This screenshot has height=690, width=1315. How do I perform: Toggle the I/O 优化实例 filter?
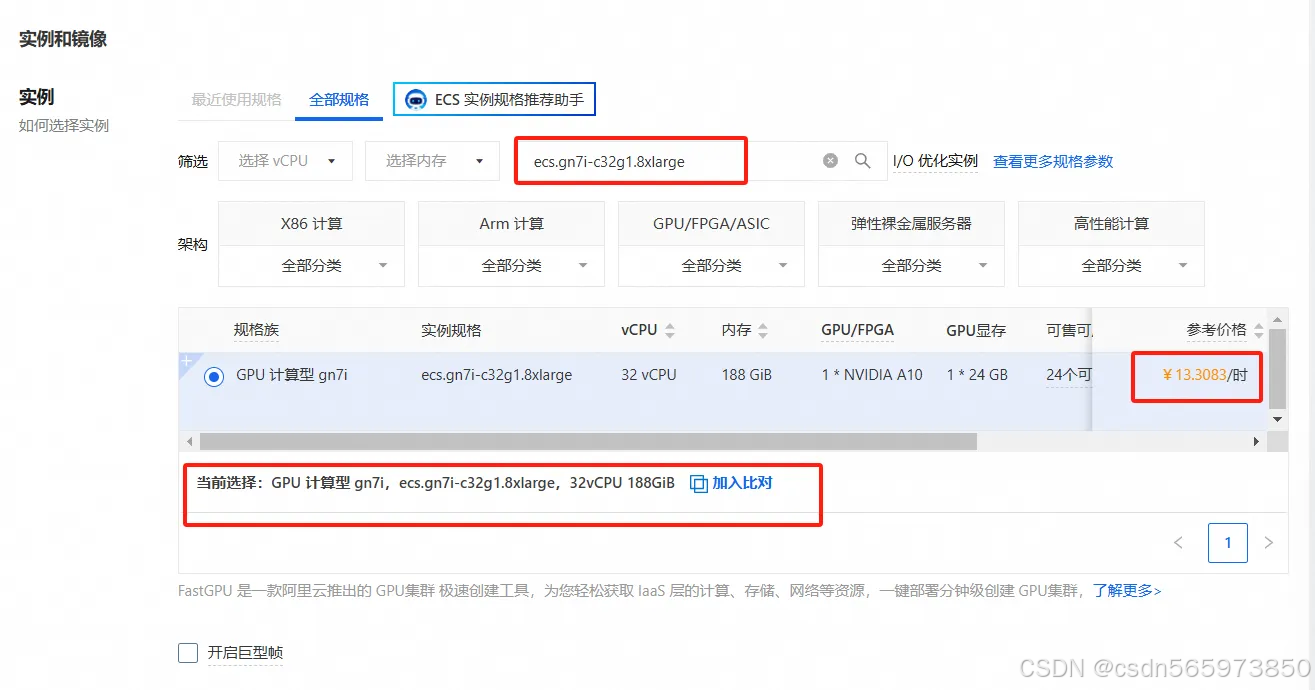pos(935,159)
